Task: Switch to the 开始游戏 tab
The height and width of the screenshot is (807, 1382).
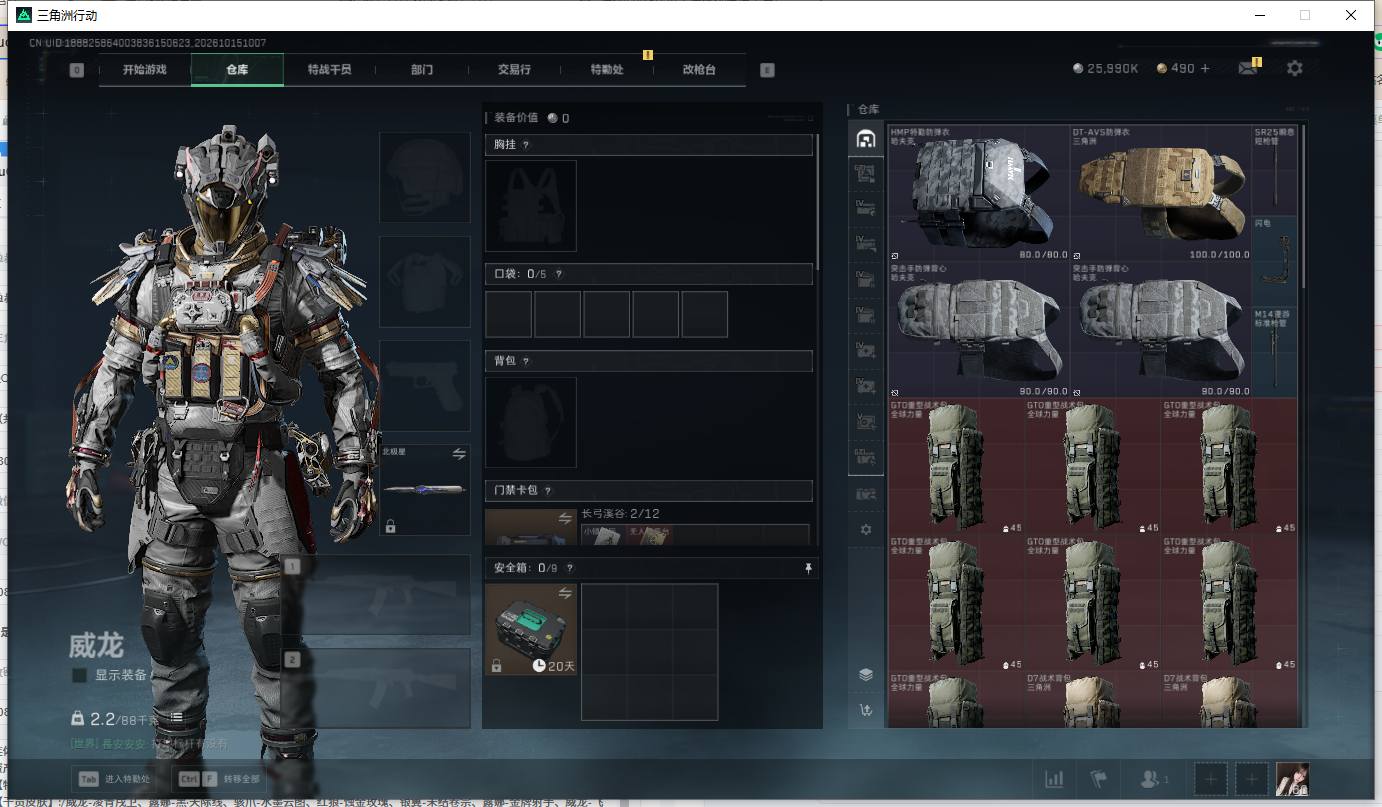Action: (x=145, y=70)
